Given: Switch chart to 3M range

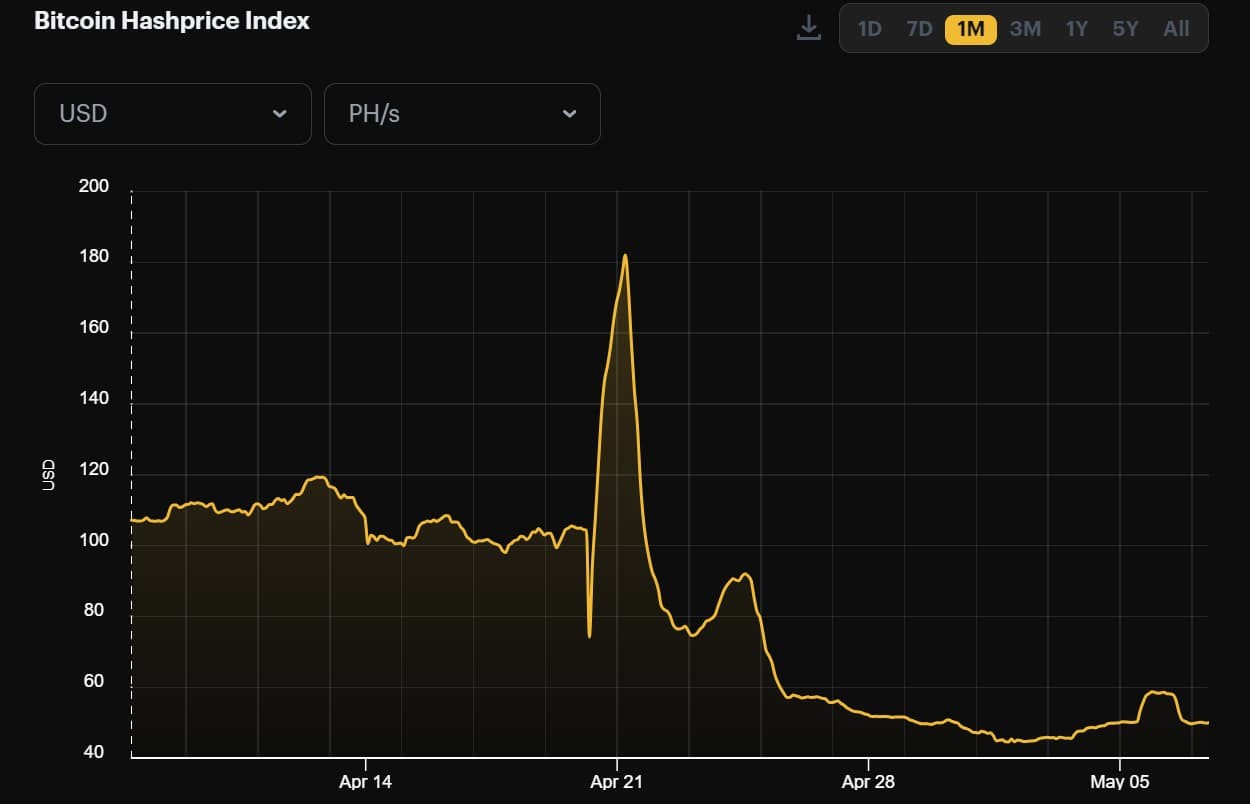Looking at the screenshot, I should click(1025, 29).
